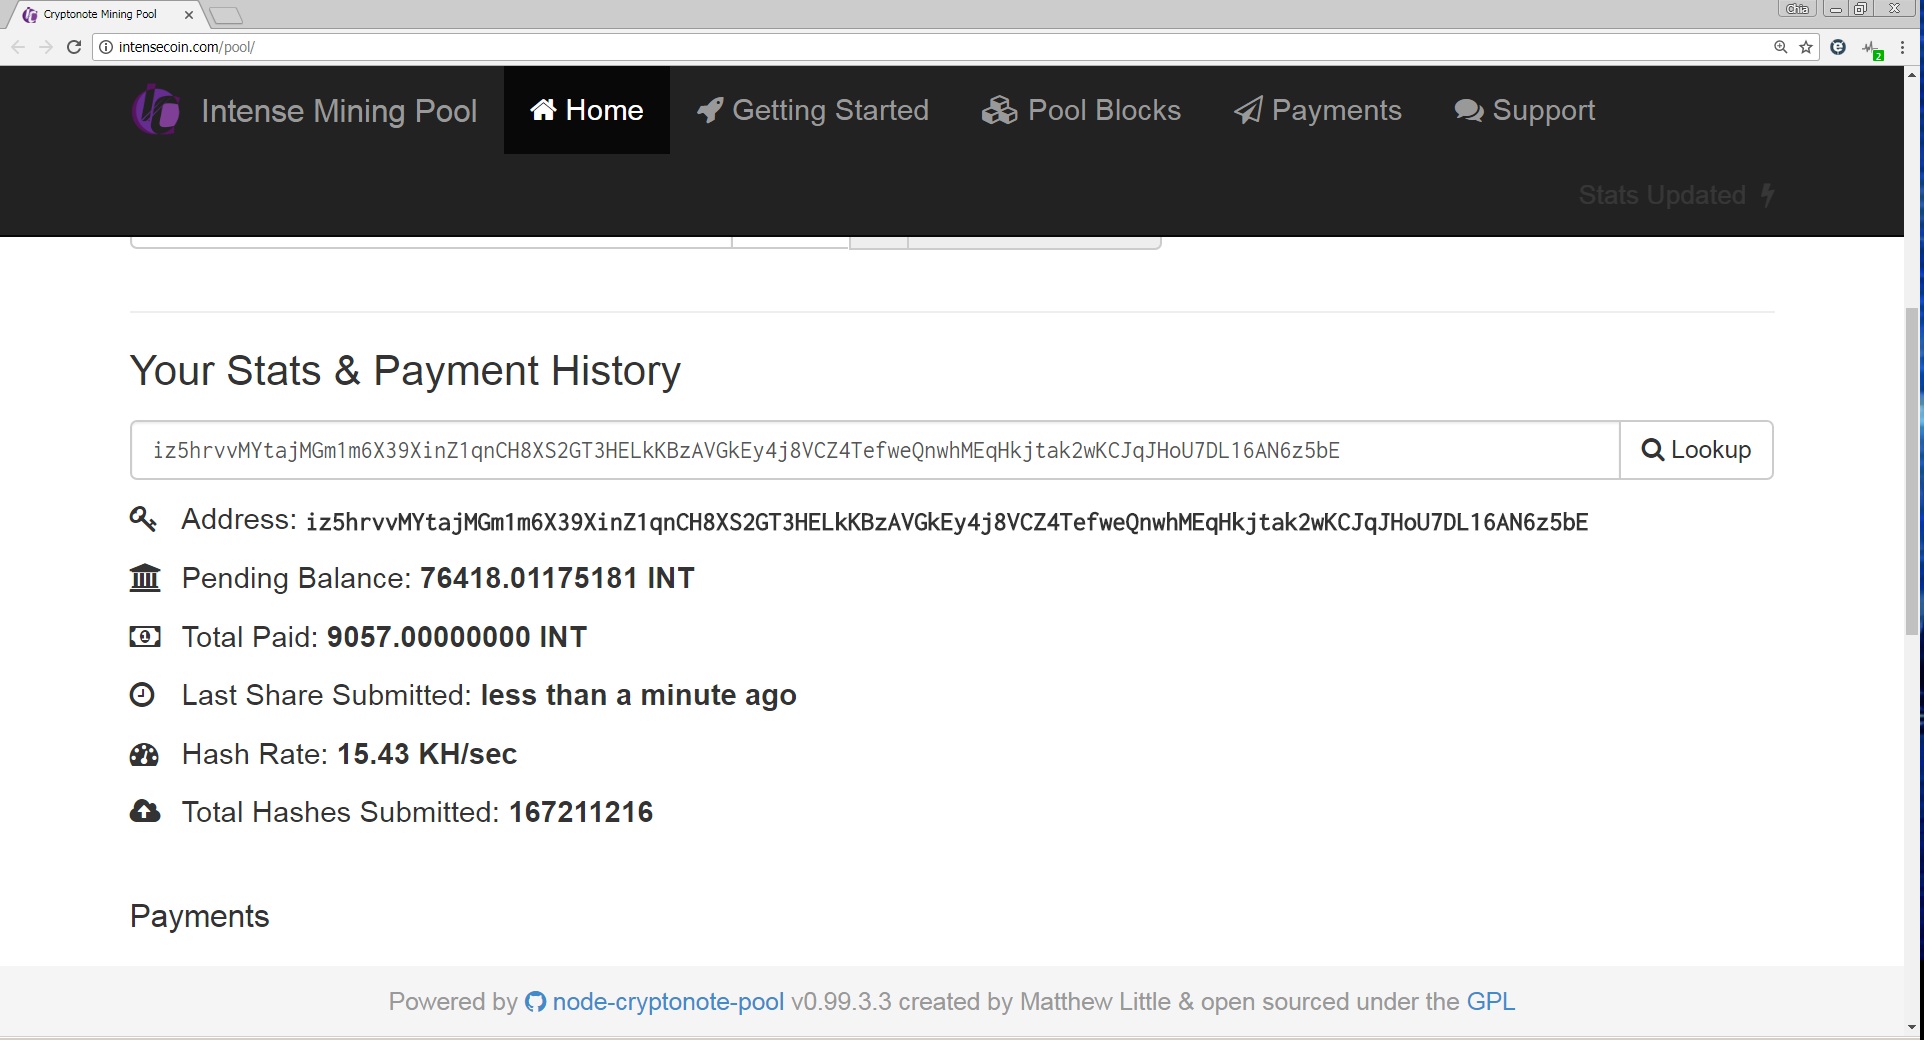Click the Total Paid value 9057.00000000 INT
The image size is (1924, 1040).
(x=457, y=637)
